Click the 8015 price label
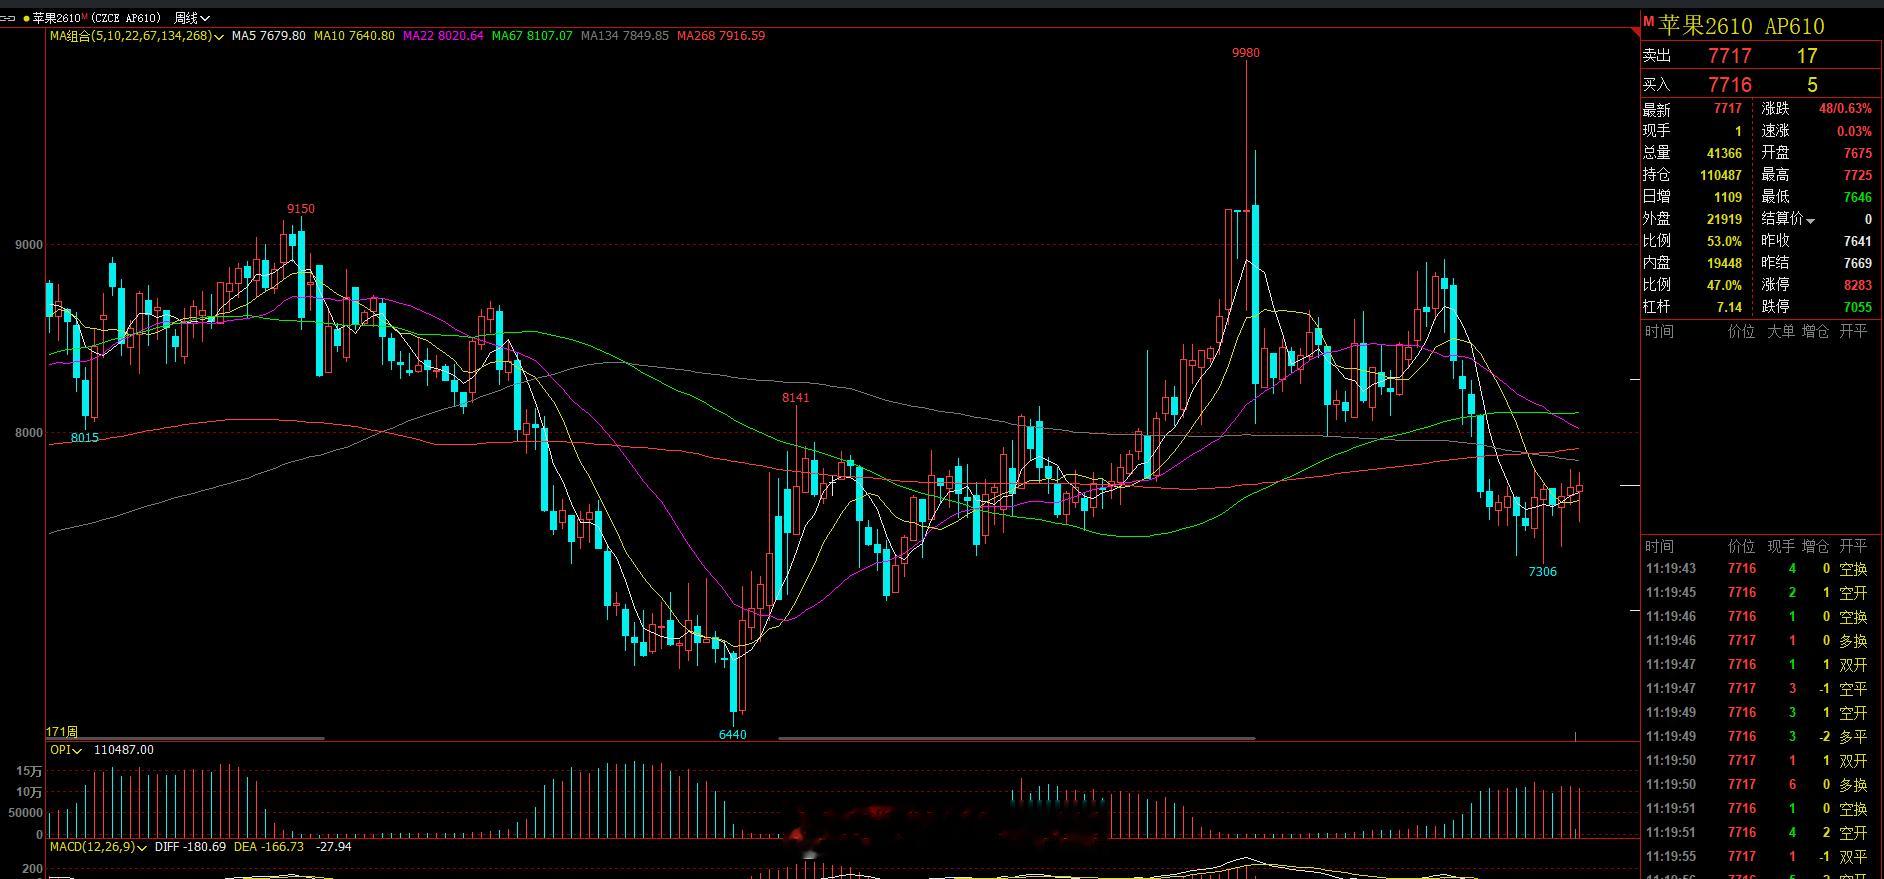 click(x=85, y=438)
